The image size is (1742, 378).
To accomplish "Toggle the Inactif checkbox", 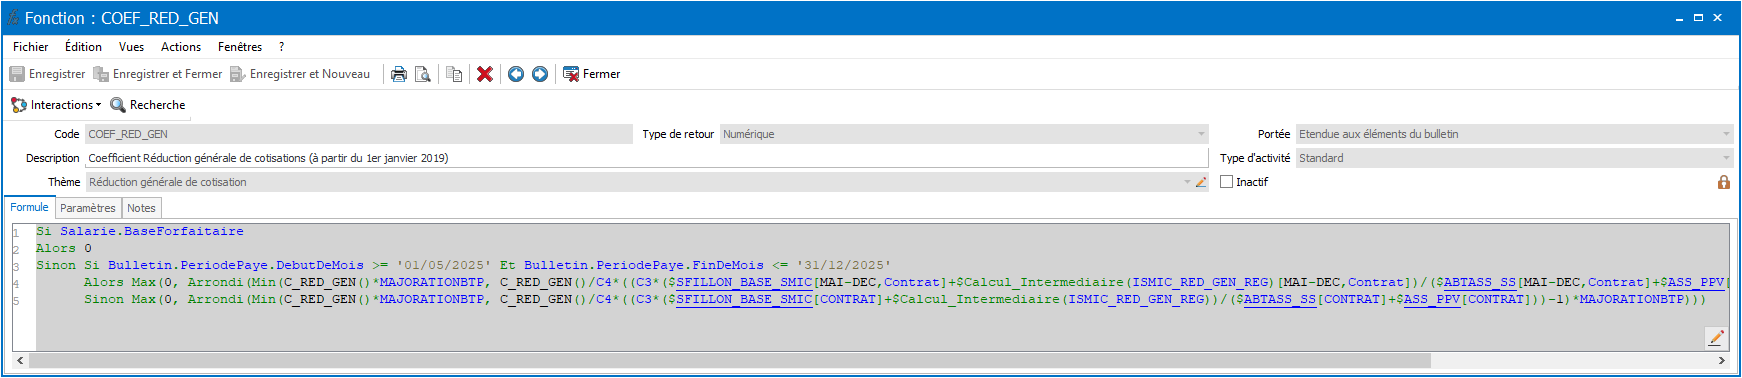I will [x=1226, y=182].
